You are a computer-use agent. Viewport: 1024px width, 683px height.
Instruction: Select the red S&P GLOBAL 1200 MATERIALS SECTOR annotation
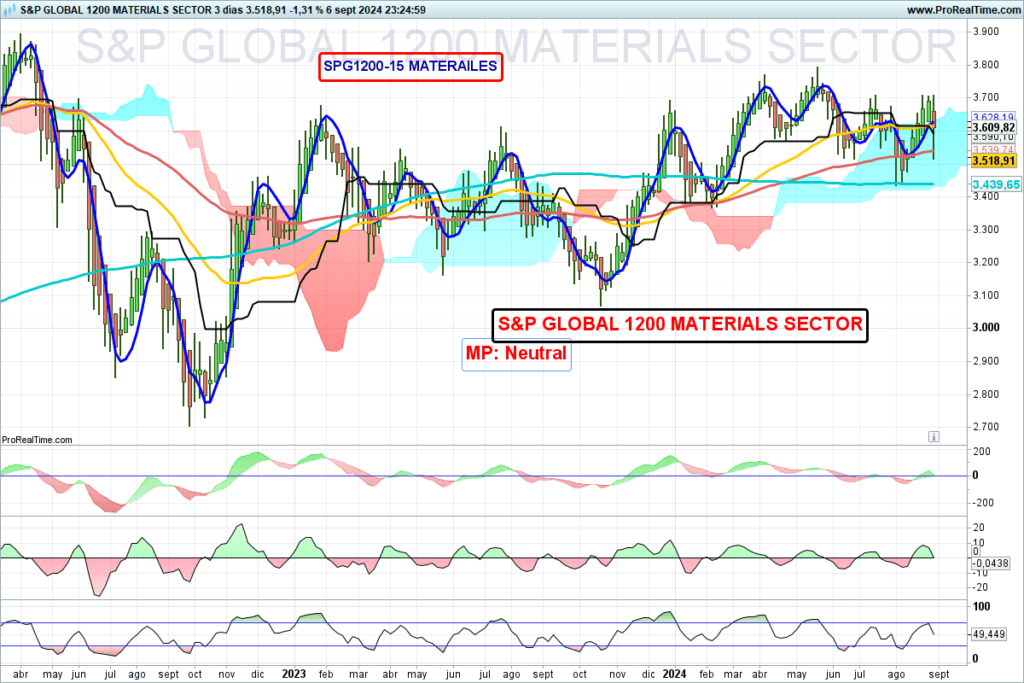680,325
